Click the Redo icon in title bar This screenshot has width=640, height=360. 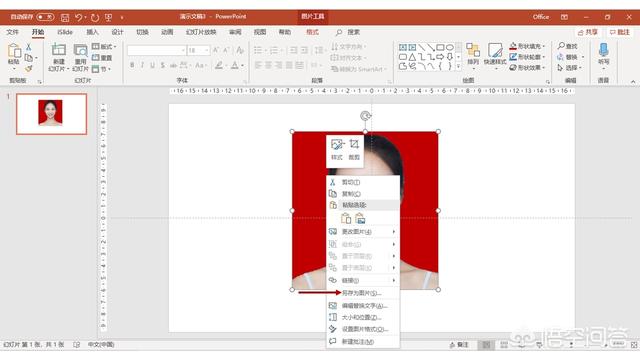click(x=95, y=17)
